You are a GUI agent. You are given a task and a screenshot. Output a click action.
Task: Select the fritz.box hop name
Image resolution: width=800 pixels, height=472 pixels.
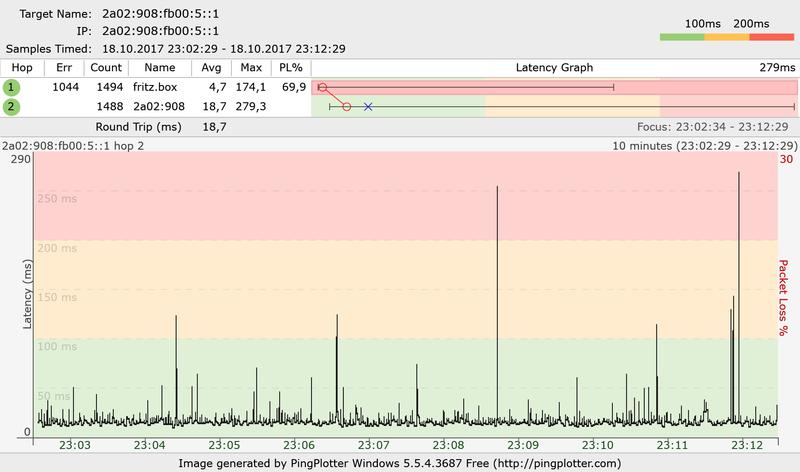pos(160,87)
